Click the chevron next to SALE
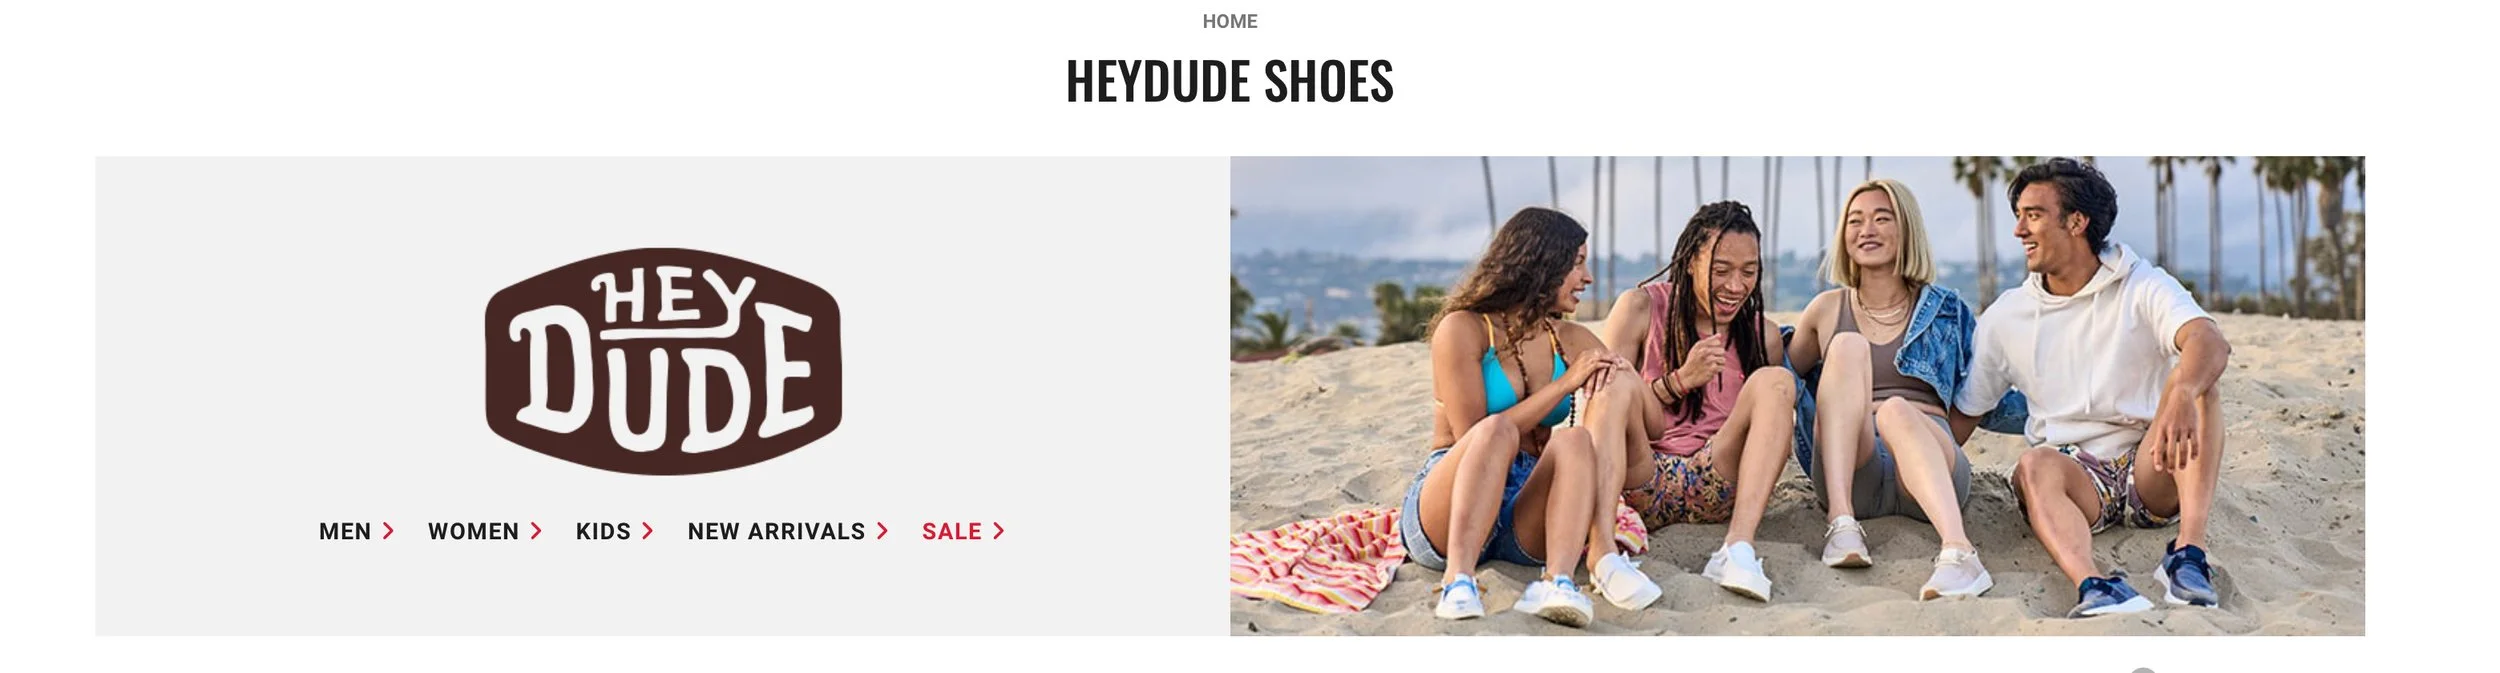The width and height of the screenshot is (2500, 673). click(998, 531)
